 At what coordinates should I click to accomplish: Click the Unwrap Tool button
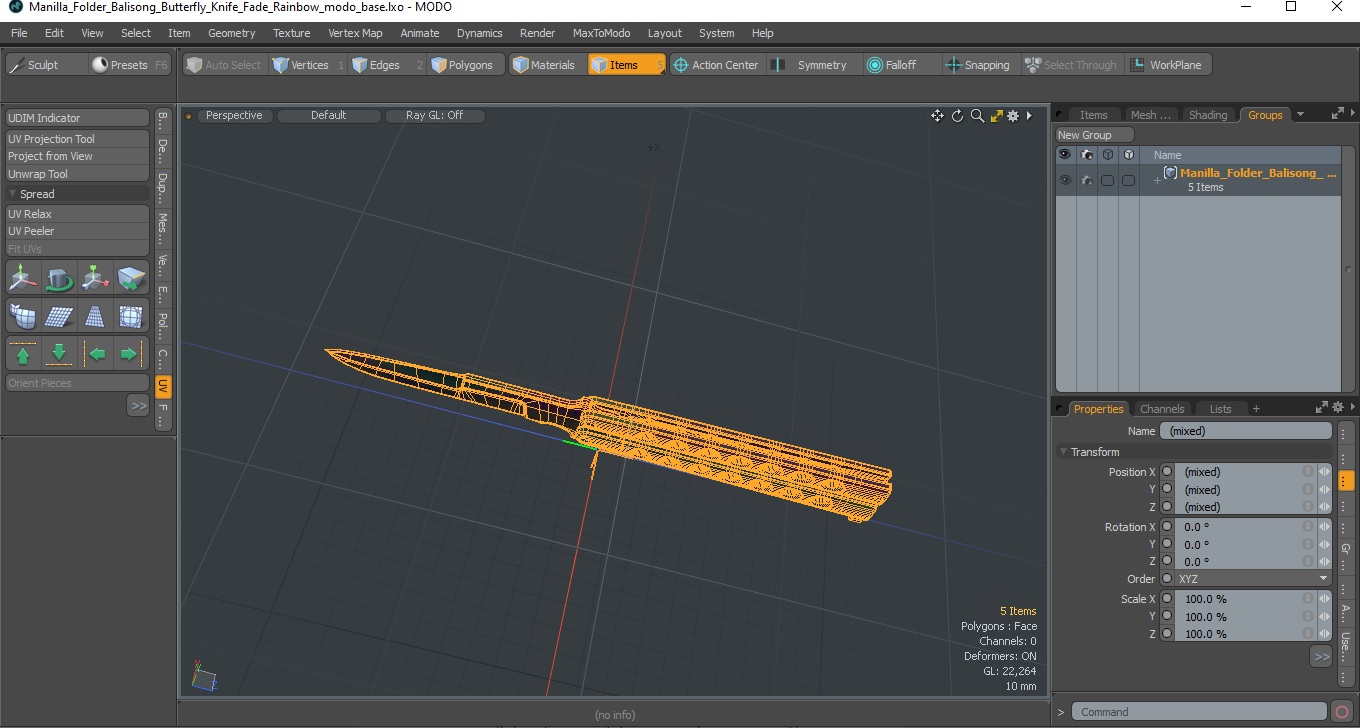click(77, 174)
